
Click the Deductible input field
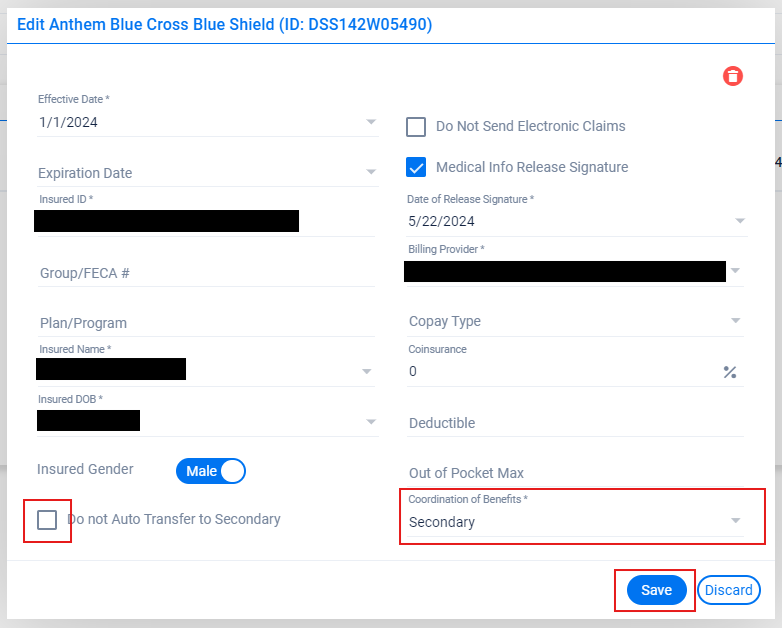[575, 423]
